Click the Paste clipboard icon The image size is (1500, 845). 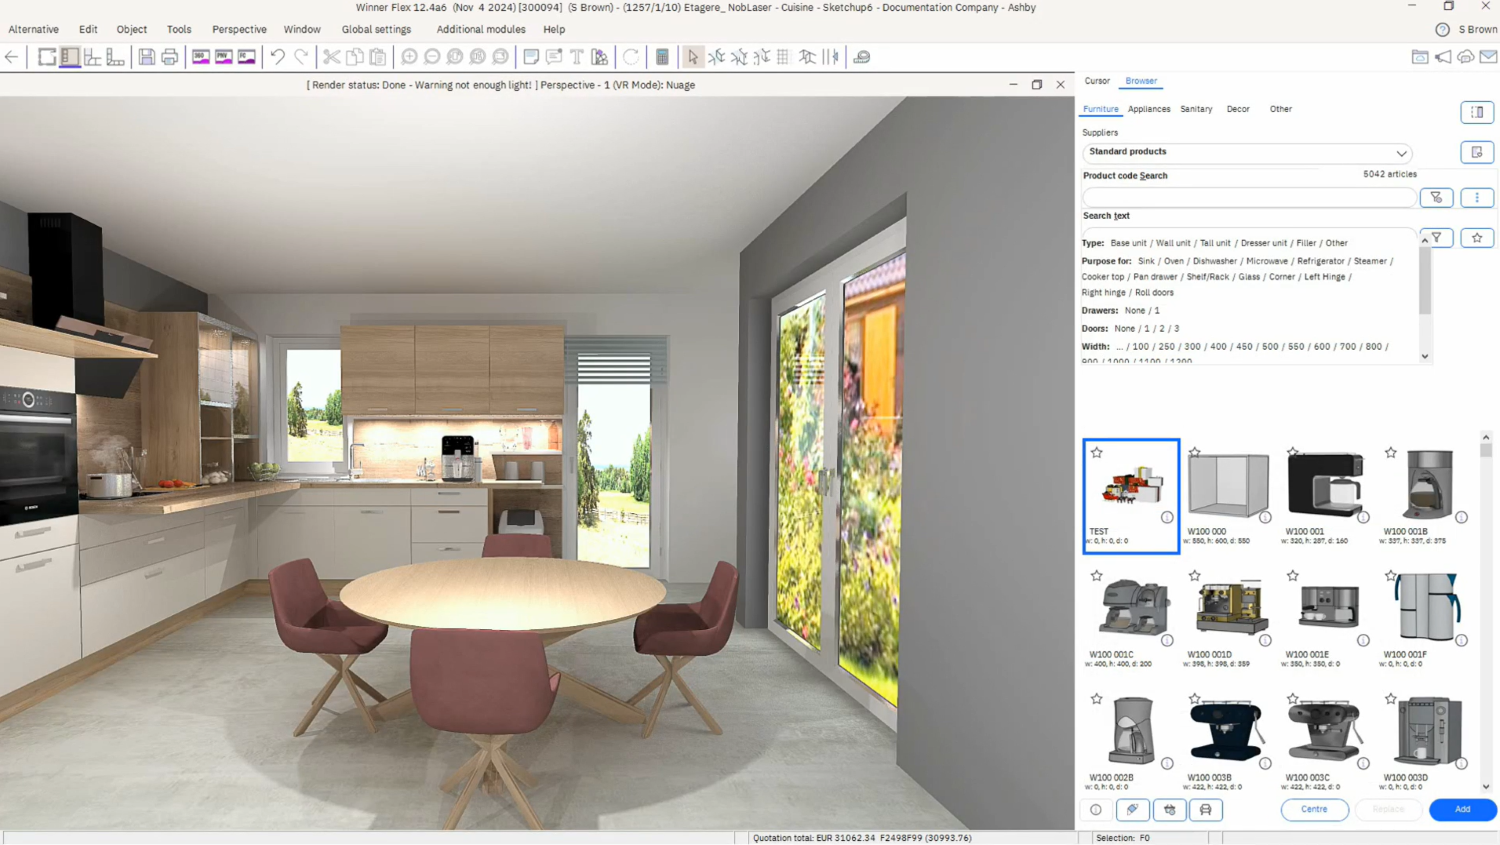[378, 57]
